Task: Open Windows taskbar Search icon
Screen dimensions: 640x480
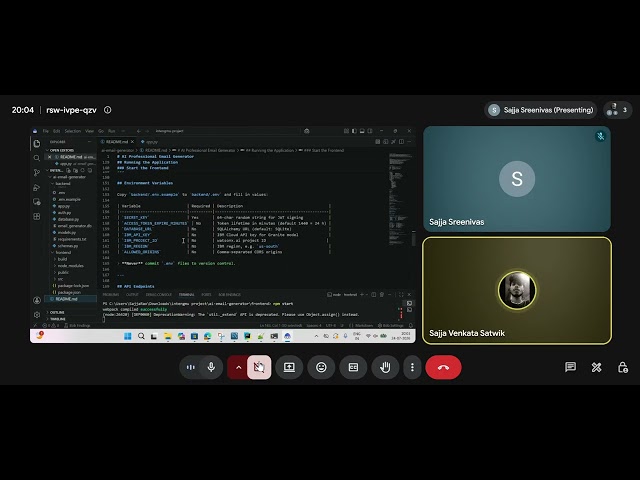Action: tap(141, 336)
